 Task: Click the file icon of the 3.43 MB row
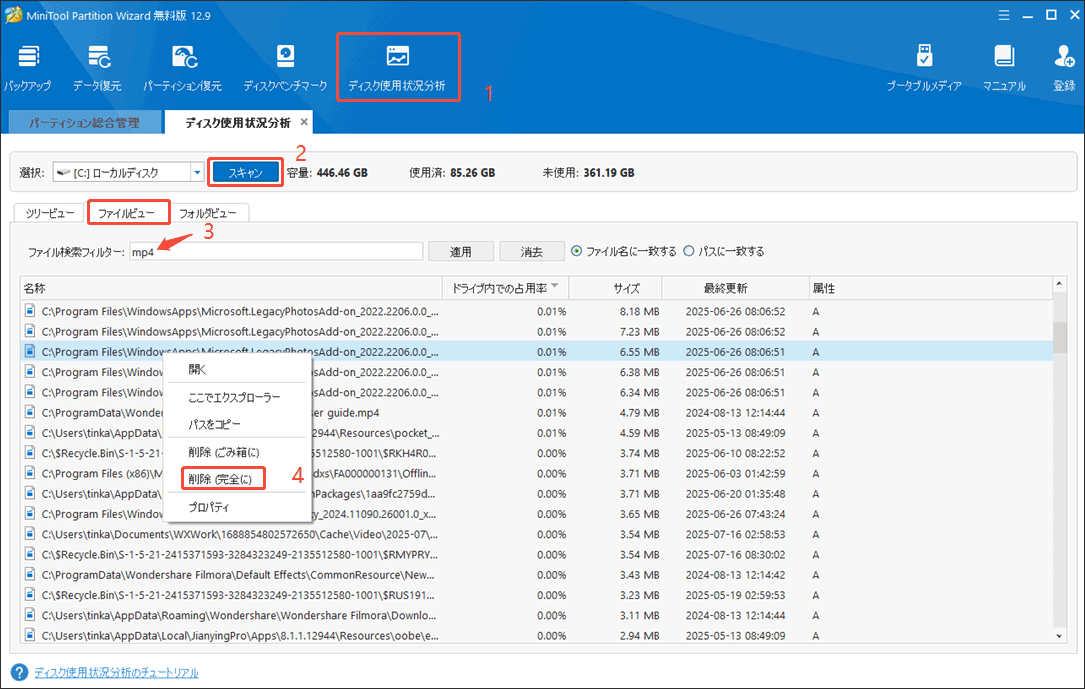tap(30, 574)
